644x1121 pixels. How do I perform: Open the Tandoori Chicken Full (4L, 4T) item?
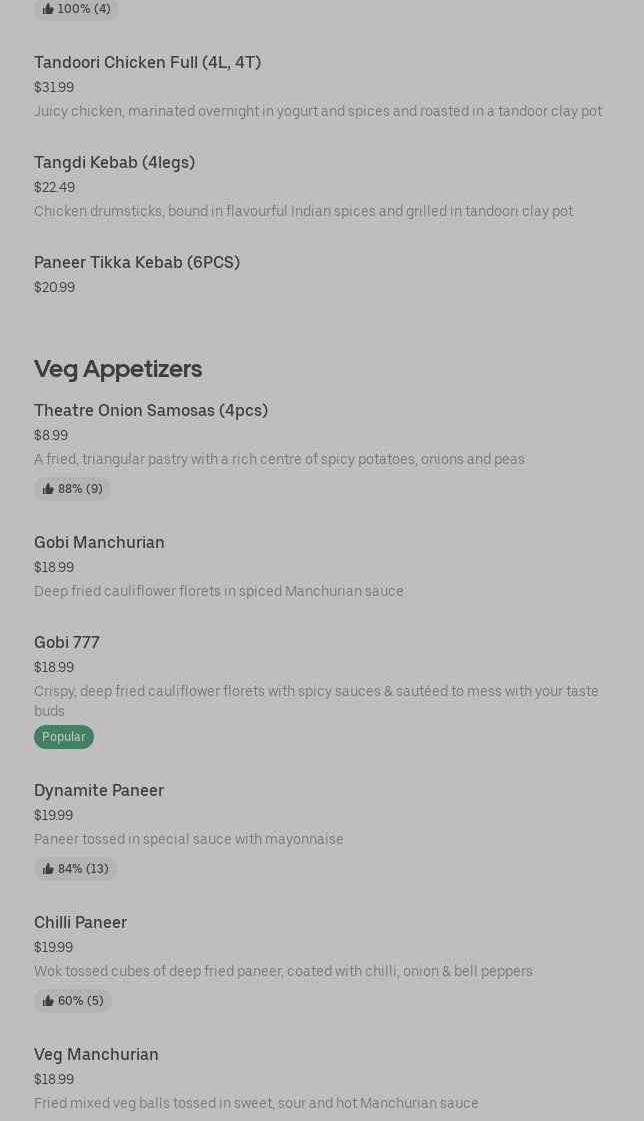click(x=147, y=63)
